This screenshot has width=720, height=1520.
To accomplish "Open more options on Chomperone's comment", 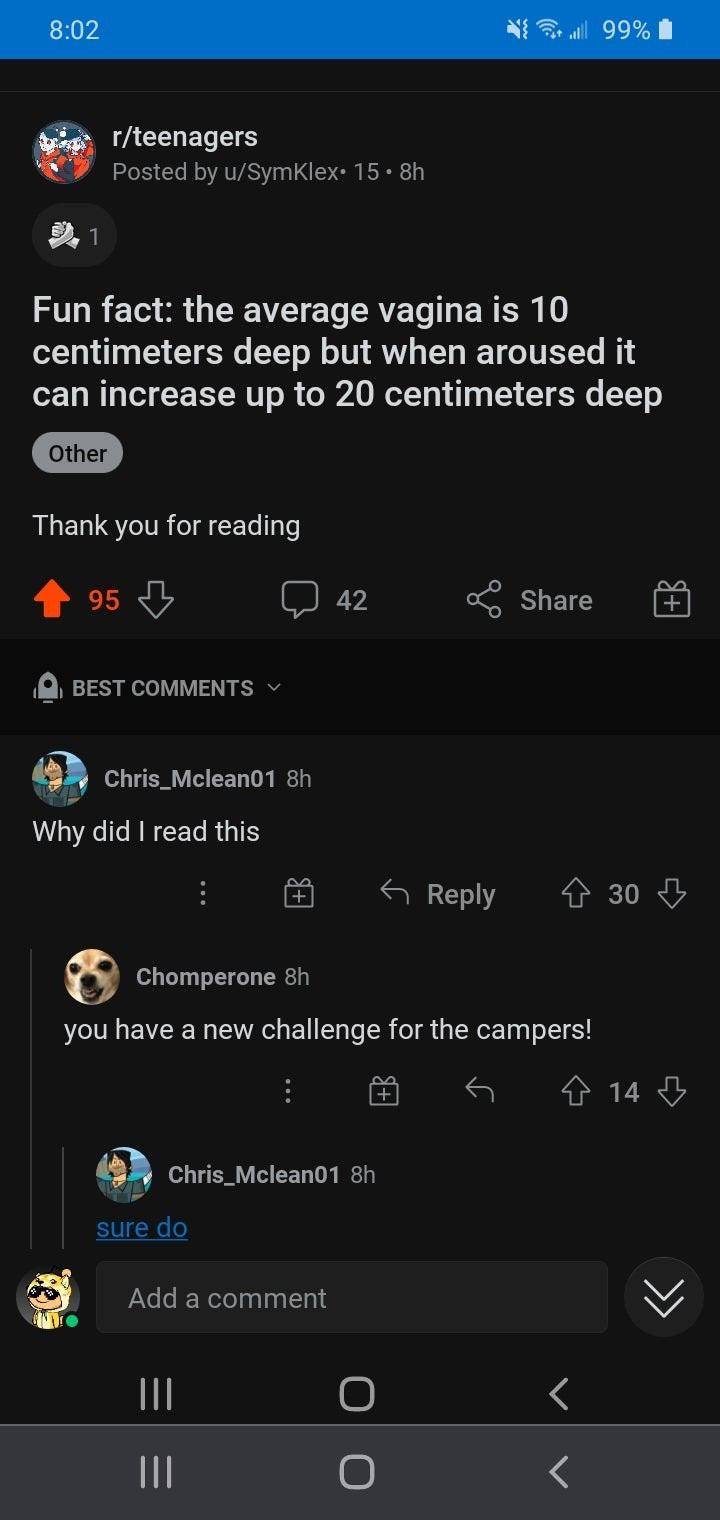I will click(x=288, y=1091).
